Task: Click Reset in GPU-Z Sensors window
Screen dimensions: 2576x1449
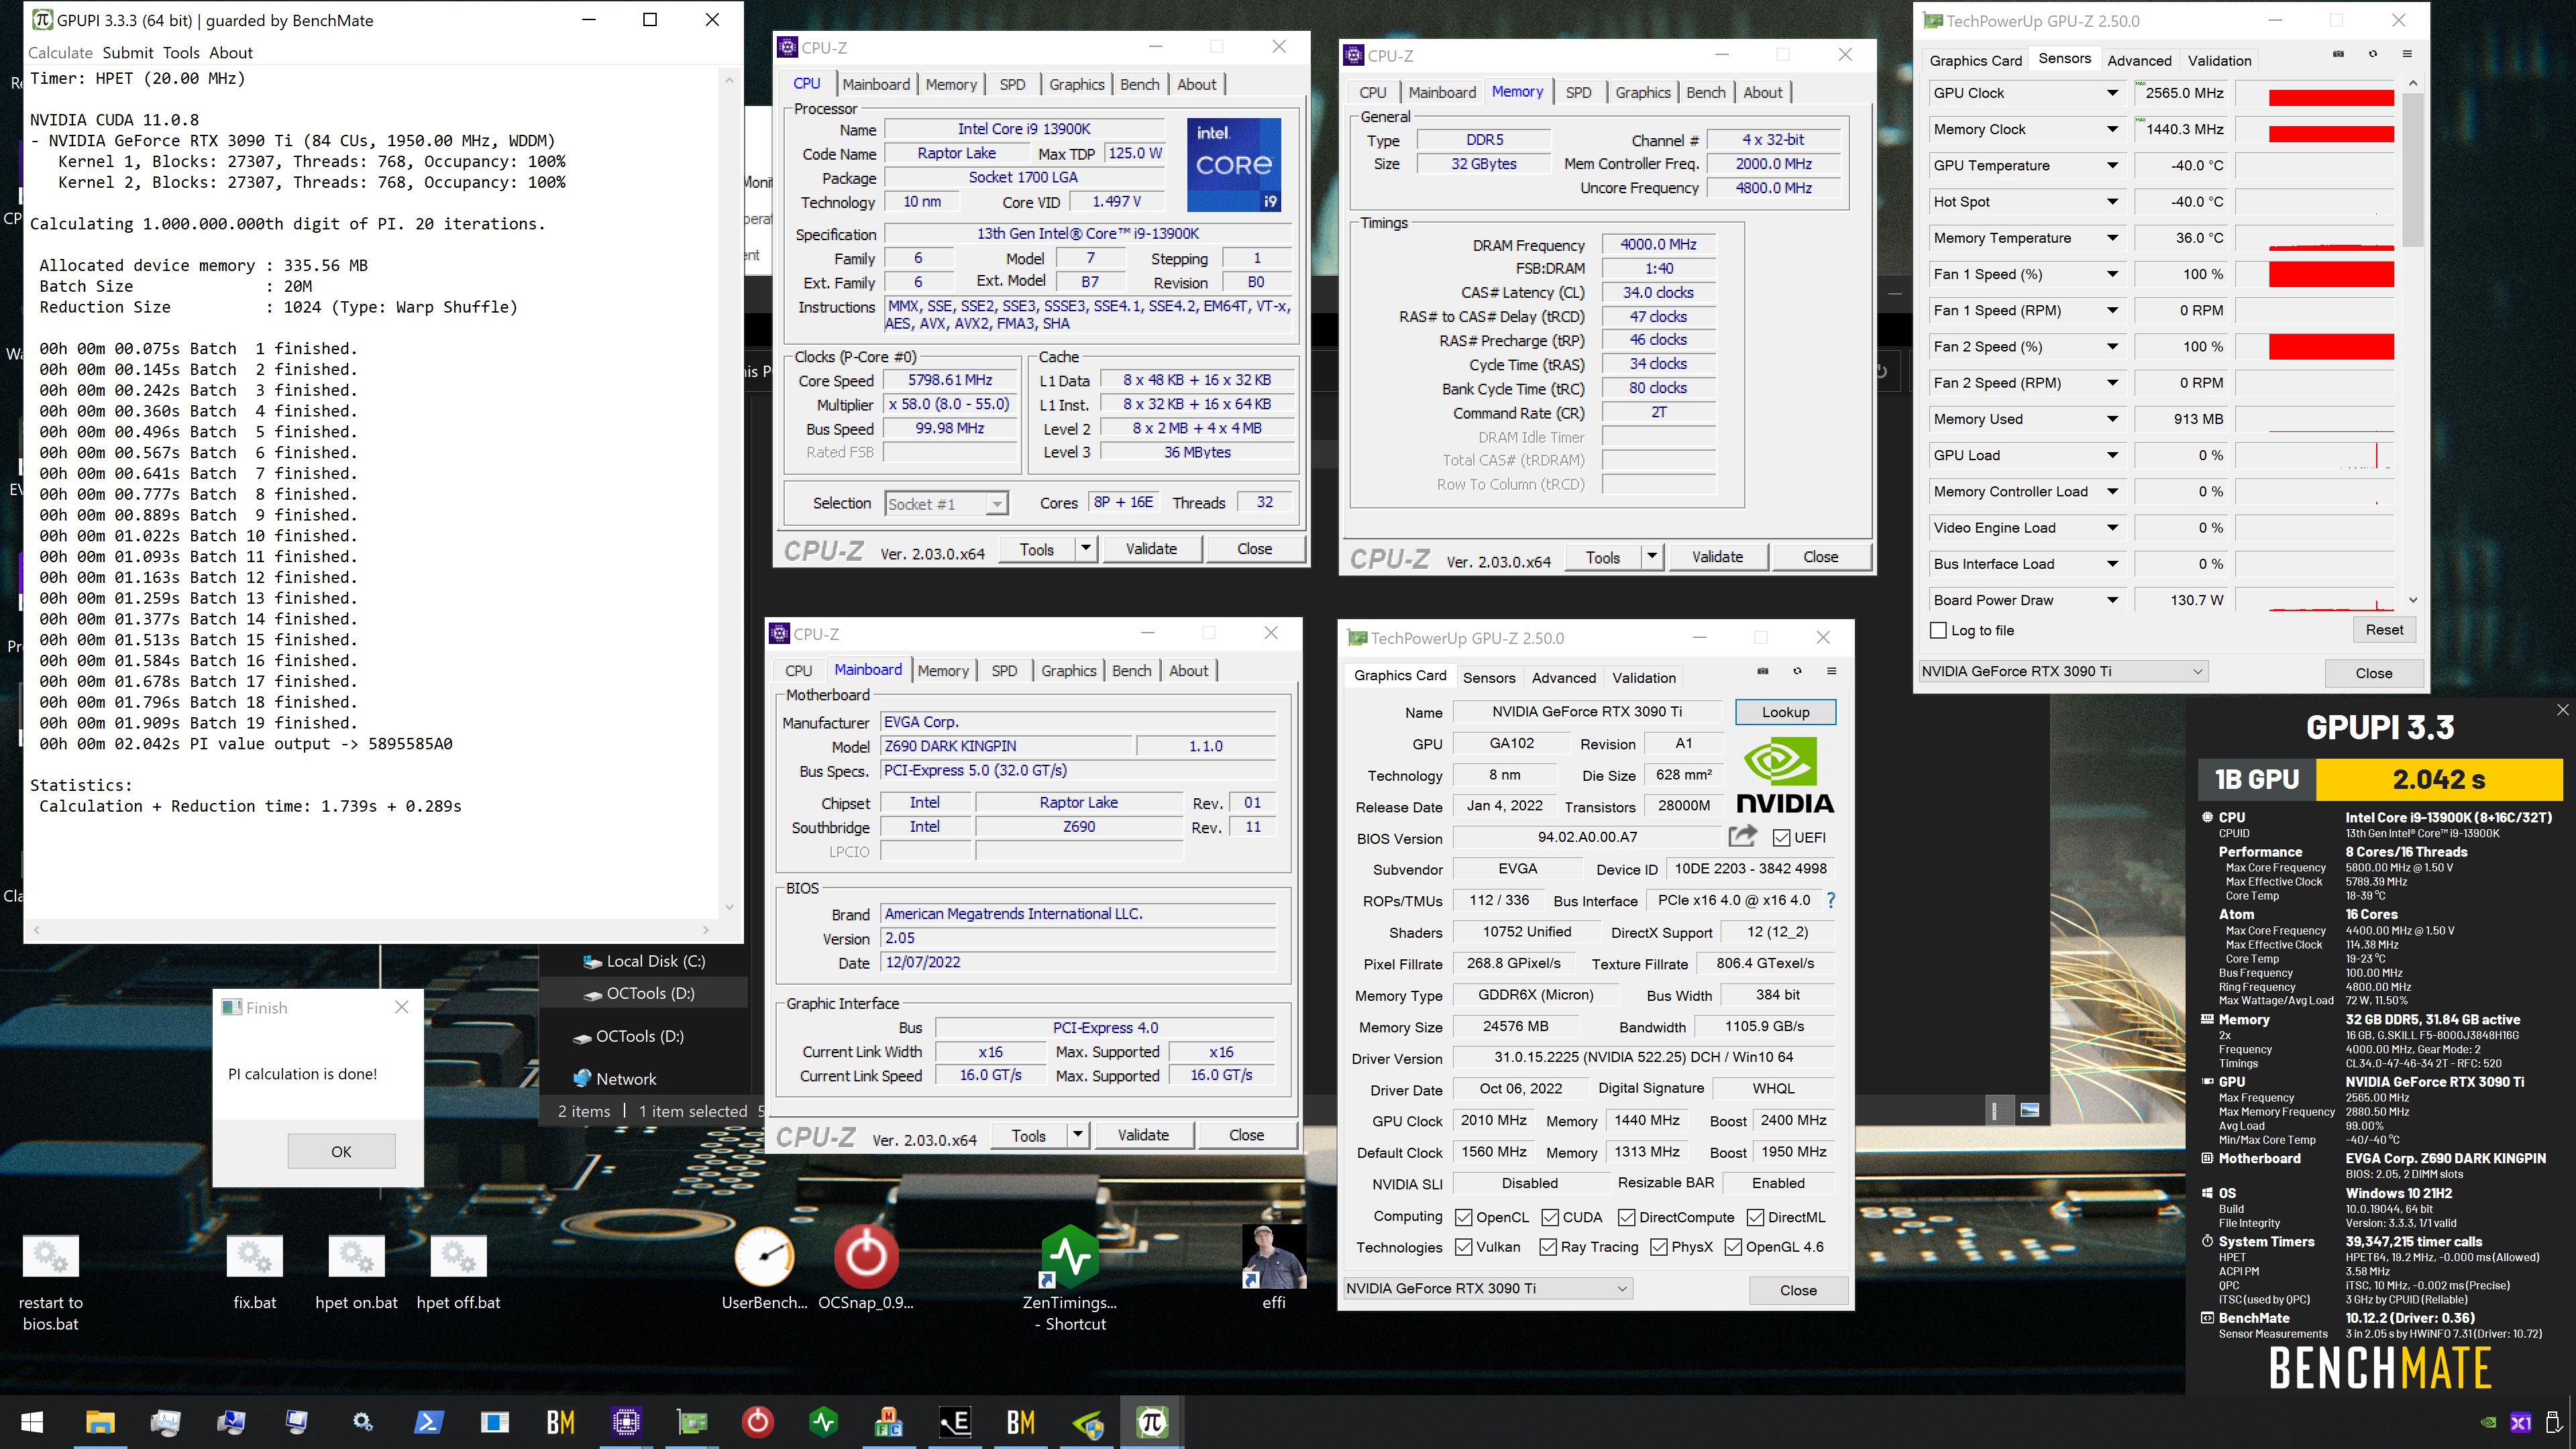Action: (x=2384, y=629)
